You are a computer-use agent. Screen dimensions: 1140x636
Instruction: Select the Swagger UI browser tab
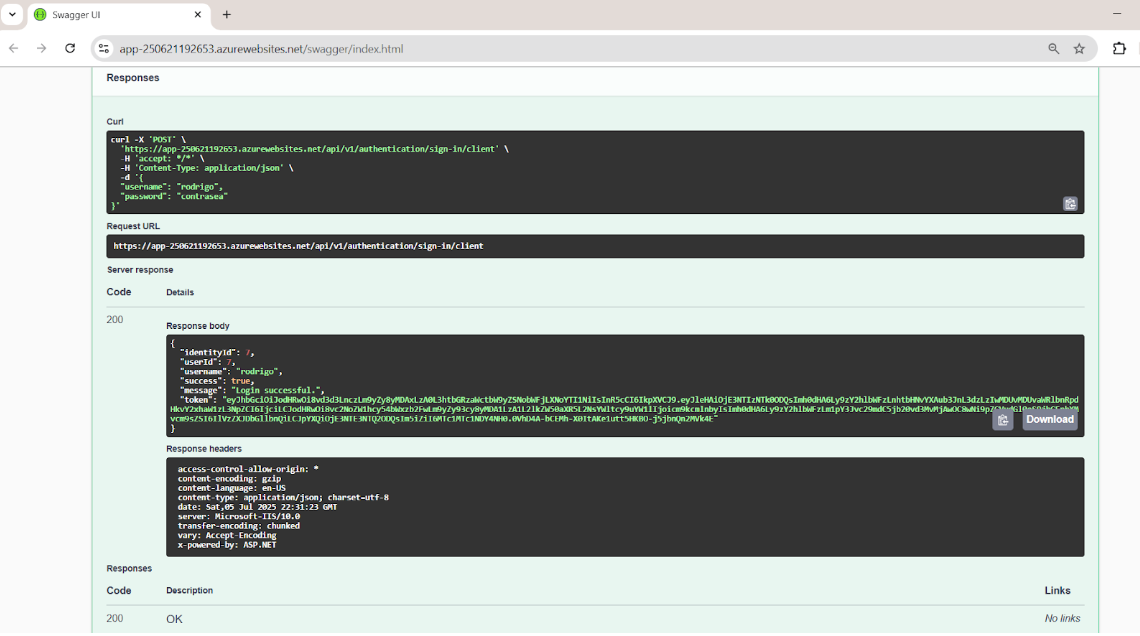[119, 15]
